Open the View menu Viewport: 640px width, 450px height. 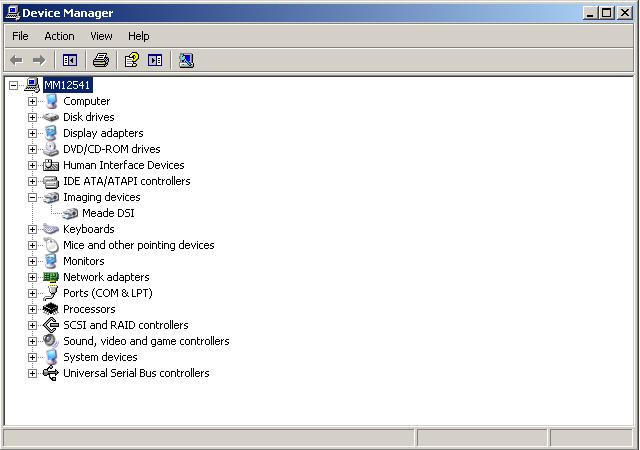coord(101,36)
